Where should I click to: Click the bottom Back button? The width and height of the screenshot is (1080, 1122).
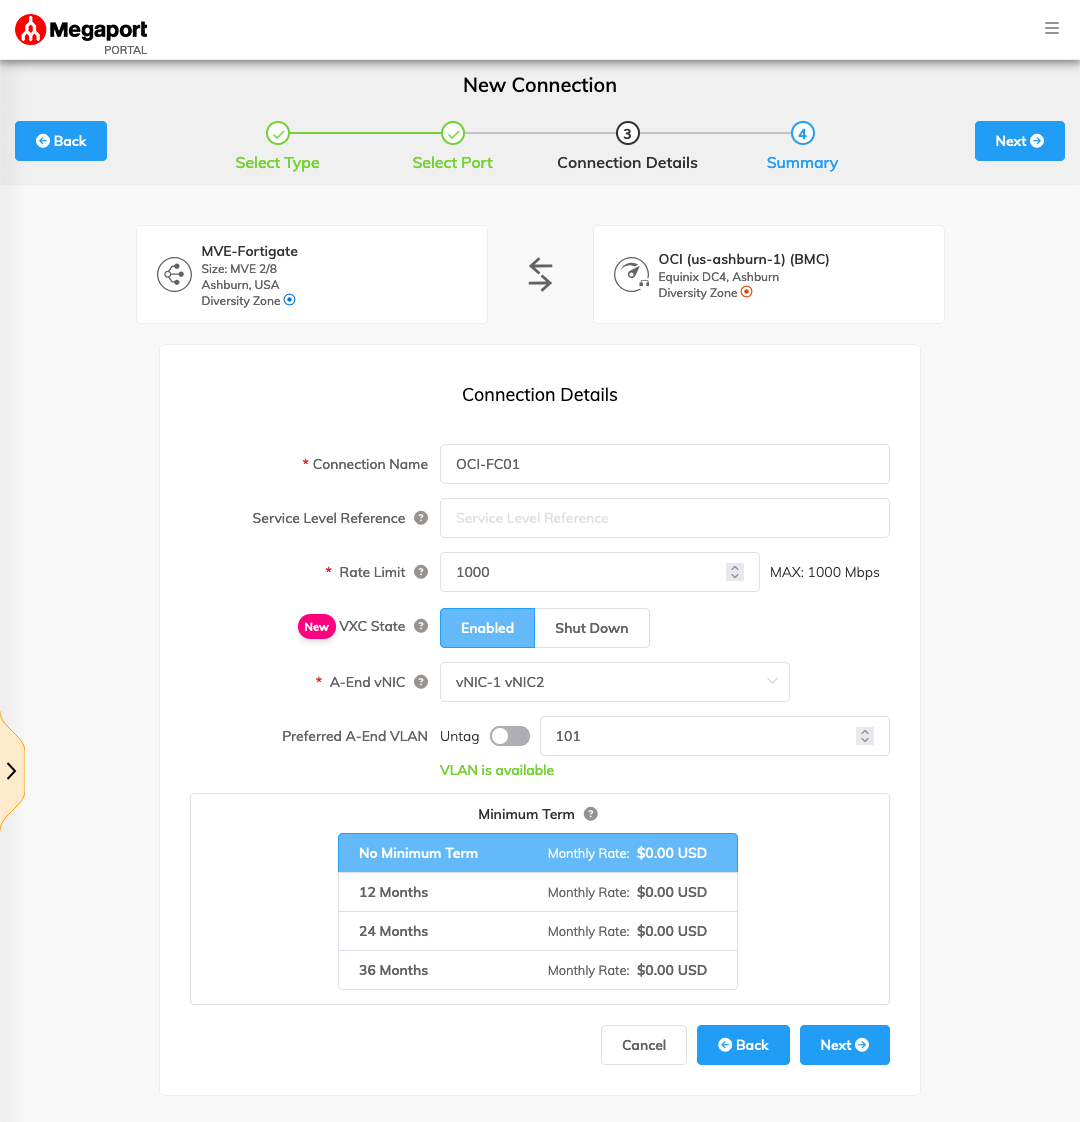pyautogui.click(x=744, y=1045)
